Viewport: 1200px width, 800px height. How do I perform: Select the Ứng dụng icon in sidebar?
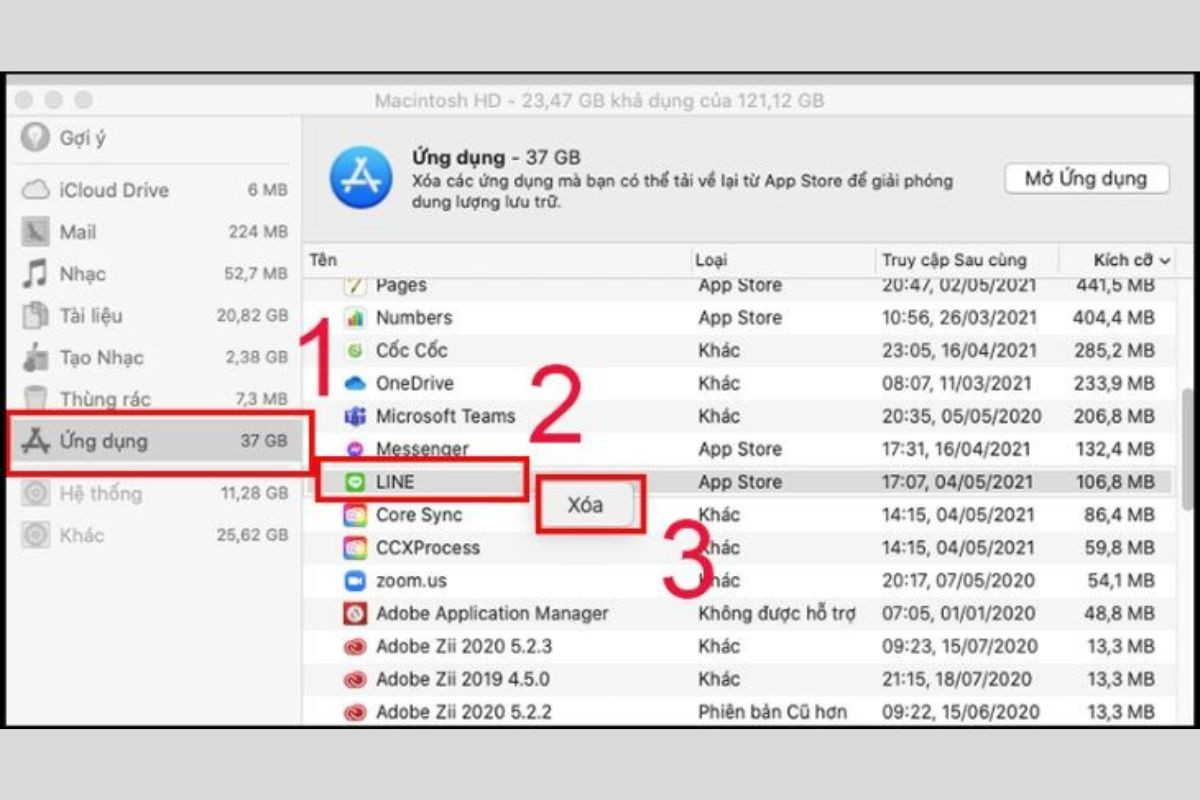[36, 440]
